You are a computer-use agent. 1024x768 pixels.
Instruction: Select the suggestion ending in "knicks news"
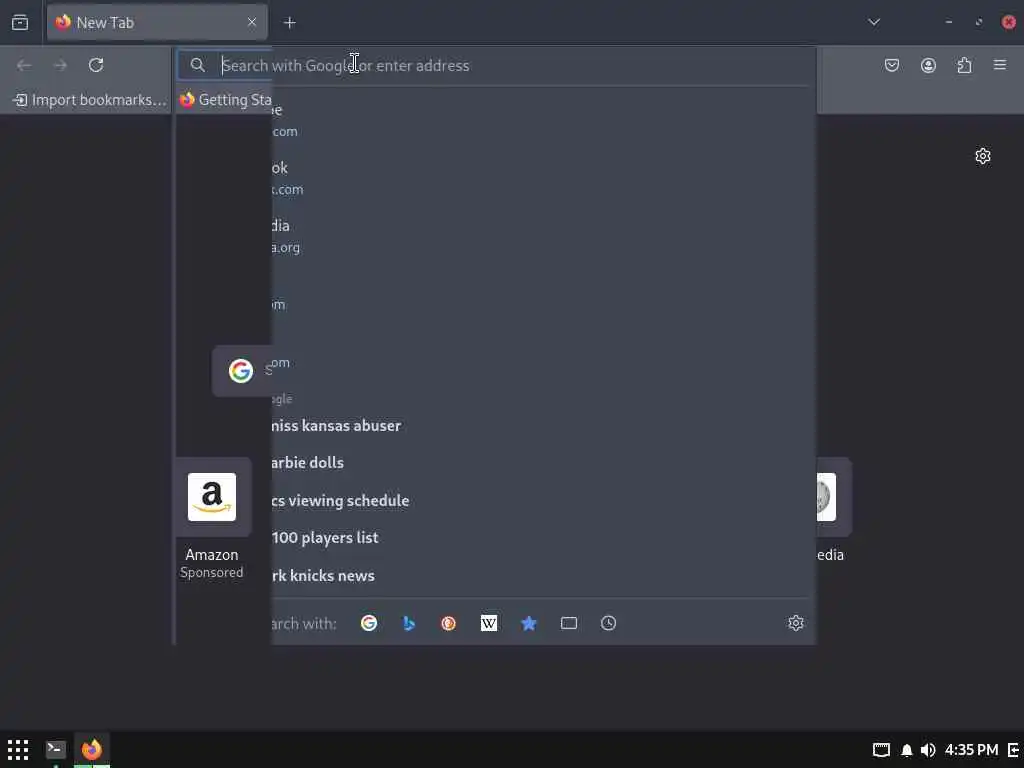(543, 576)
